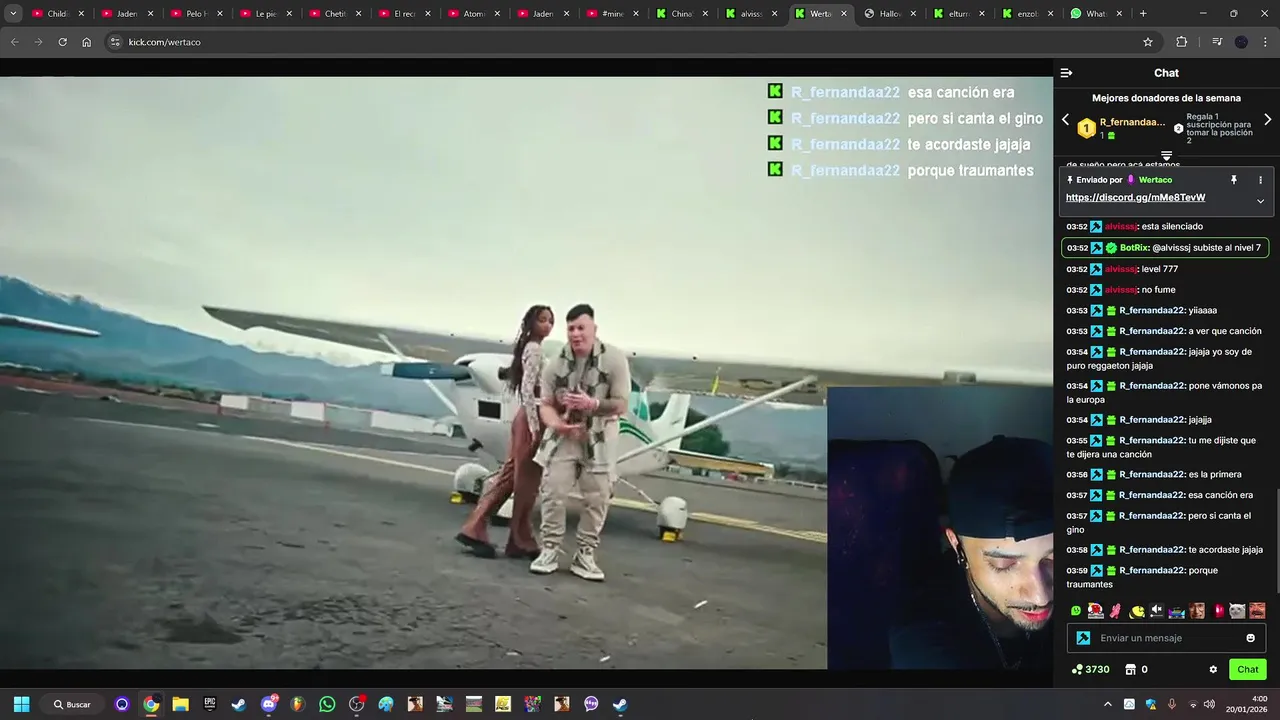Switch to the Pelo YouTube tab
Screen dimensions: 1280x720
pyautogui.click(x=195, y=14)
